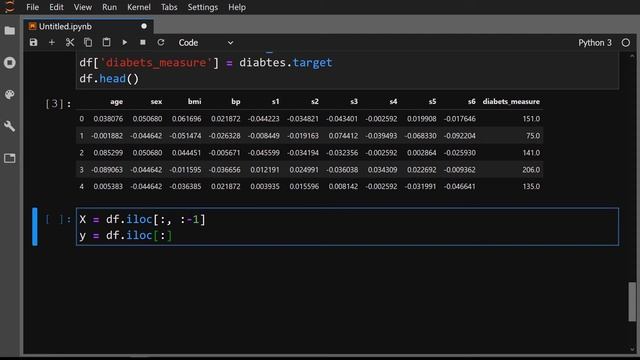Image resolution: width=640 pixels, height=360 pixels.
Task: Open the File menu
Action: click(x=32, y=7)
